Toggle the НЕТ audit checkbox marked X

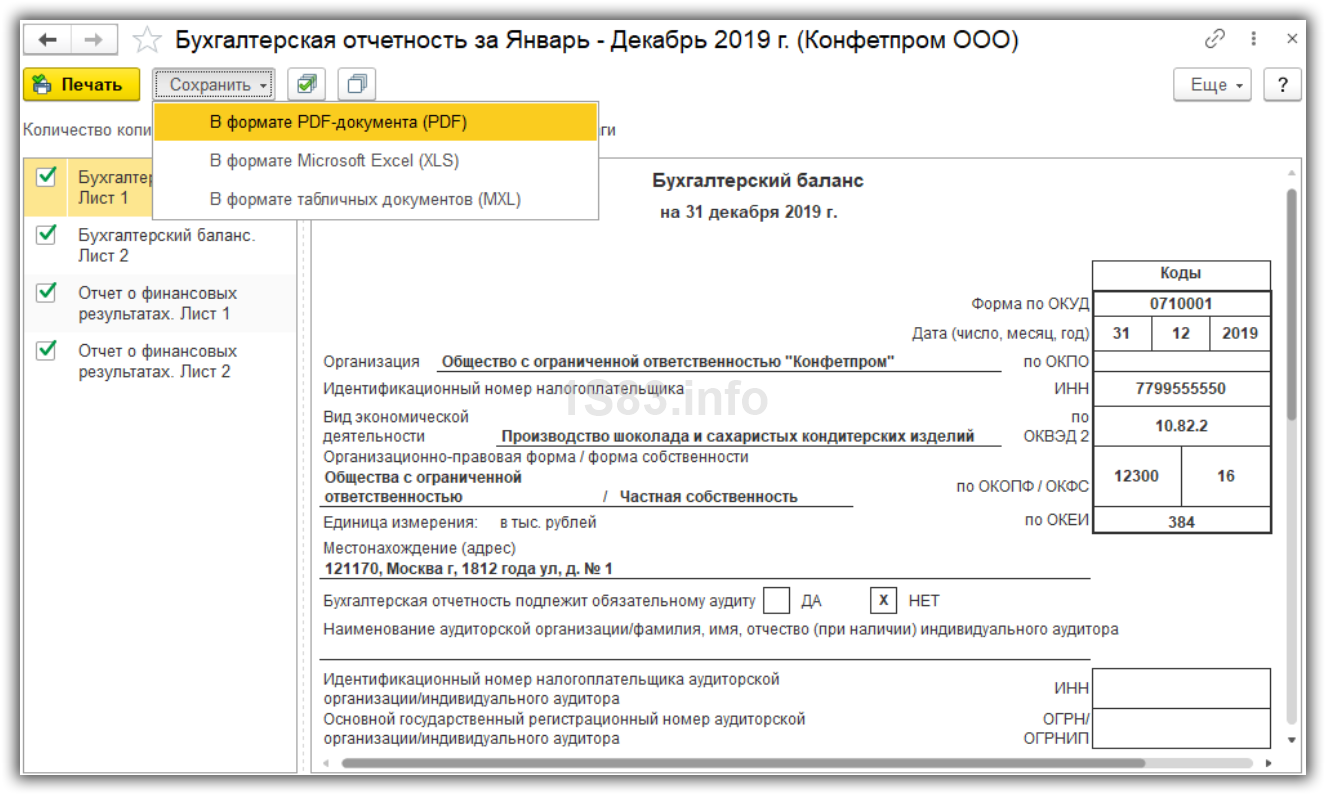click(883, 601)
